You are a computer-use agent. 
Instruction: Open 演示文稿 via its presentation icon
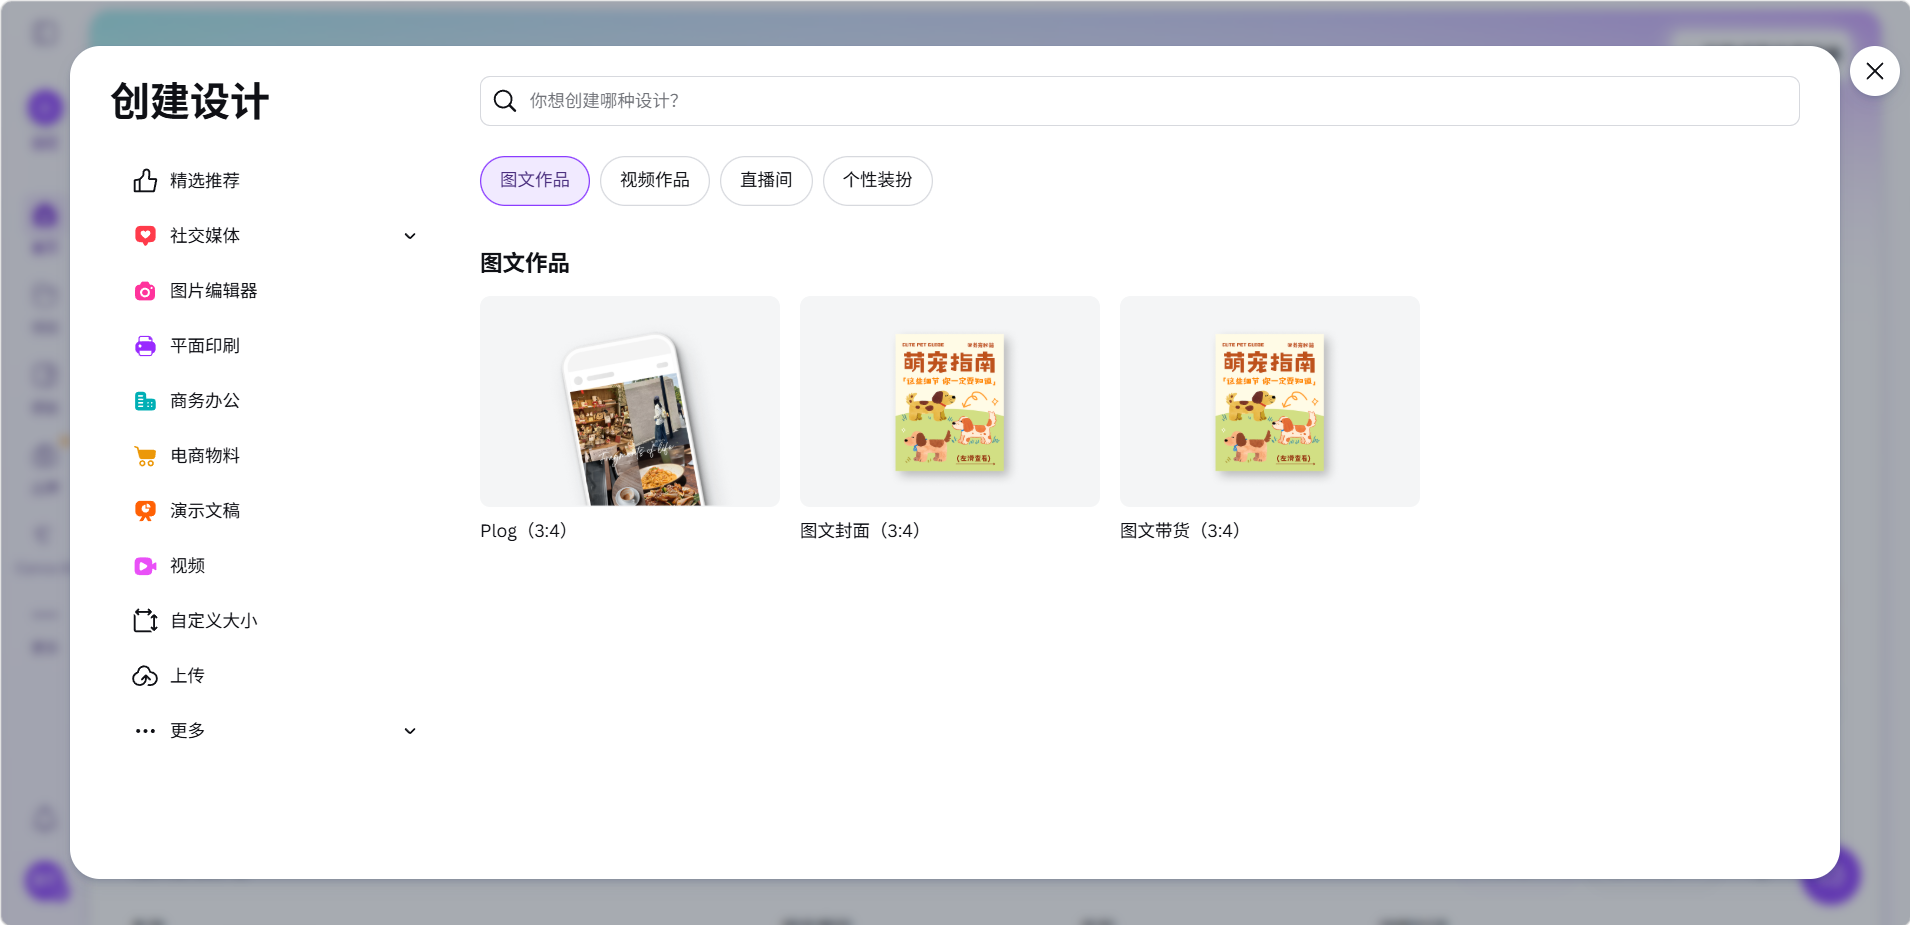click(145, 511)
